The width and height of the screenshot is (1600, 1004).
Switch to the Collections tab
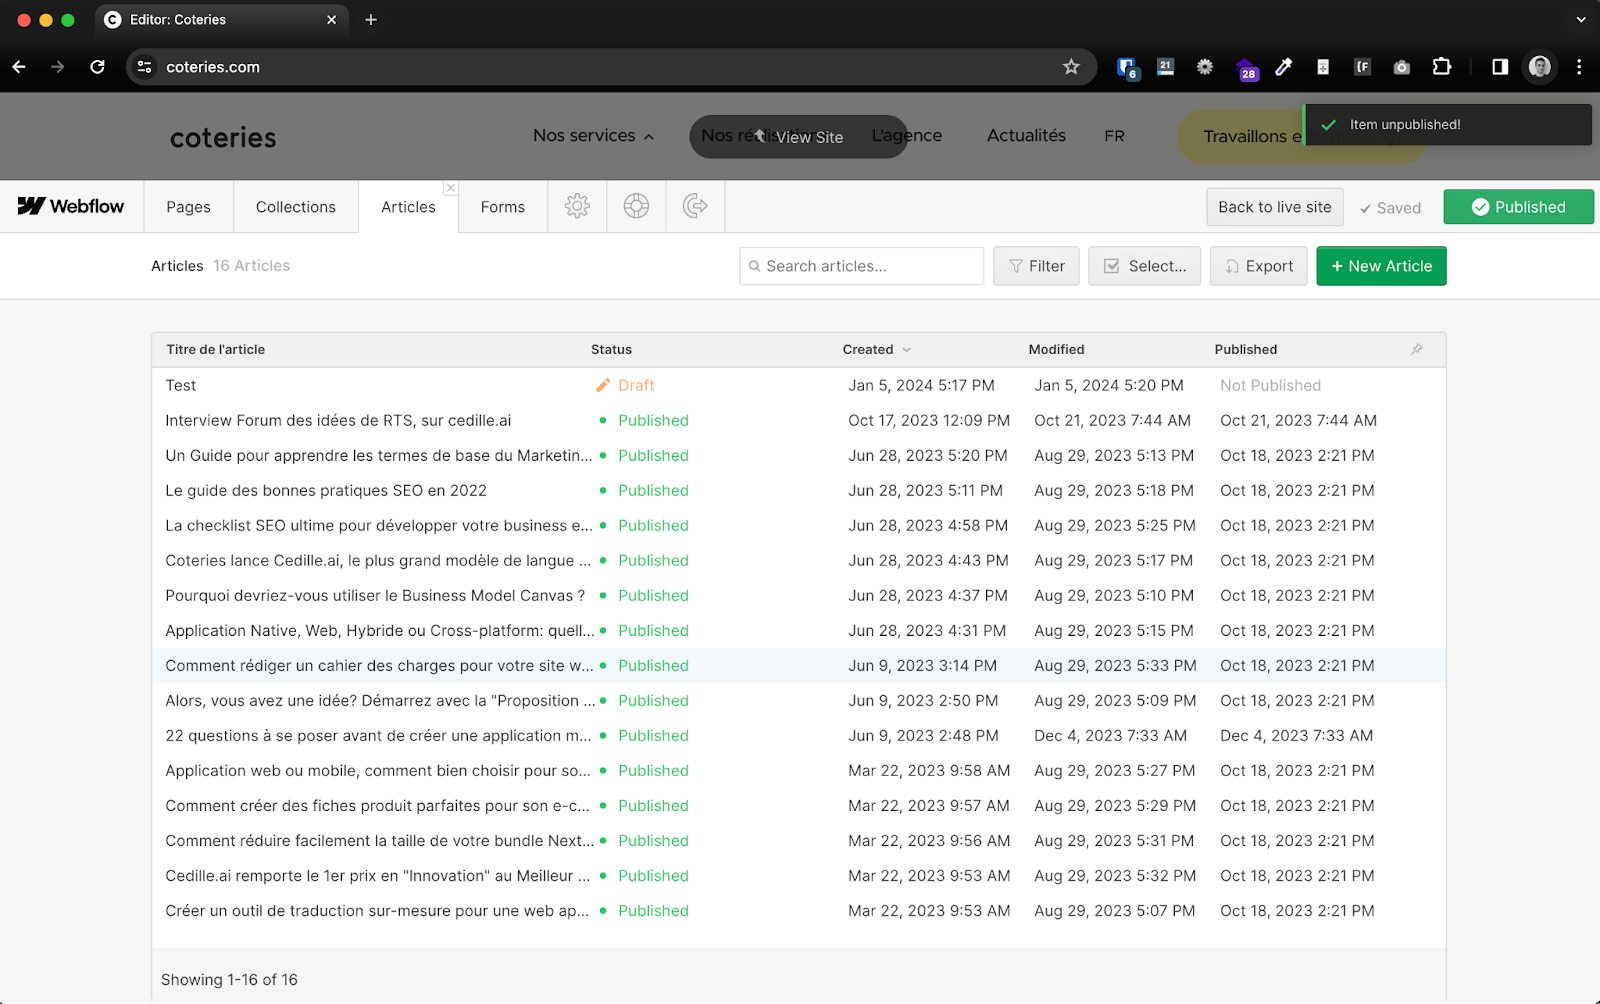click(x=295, y=207)
